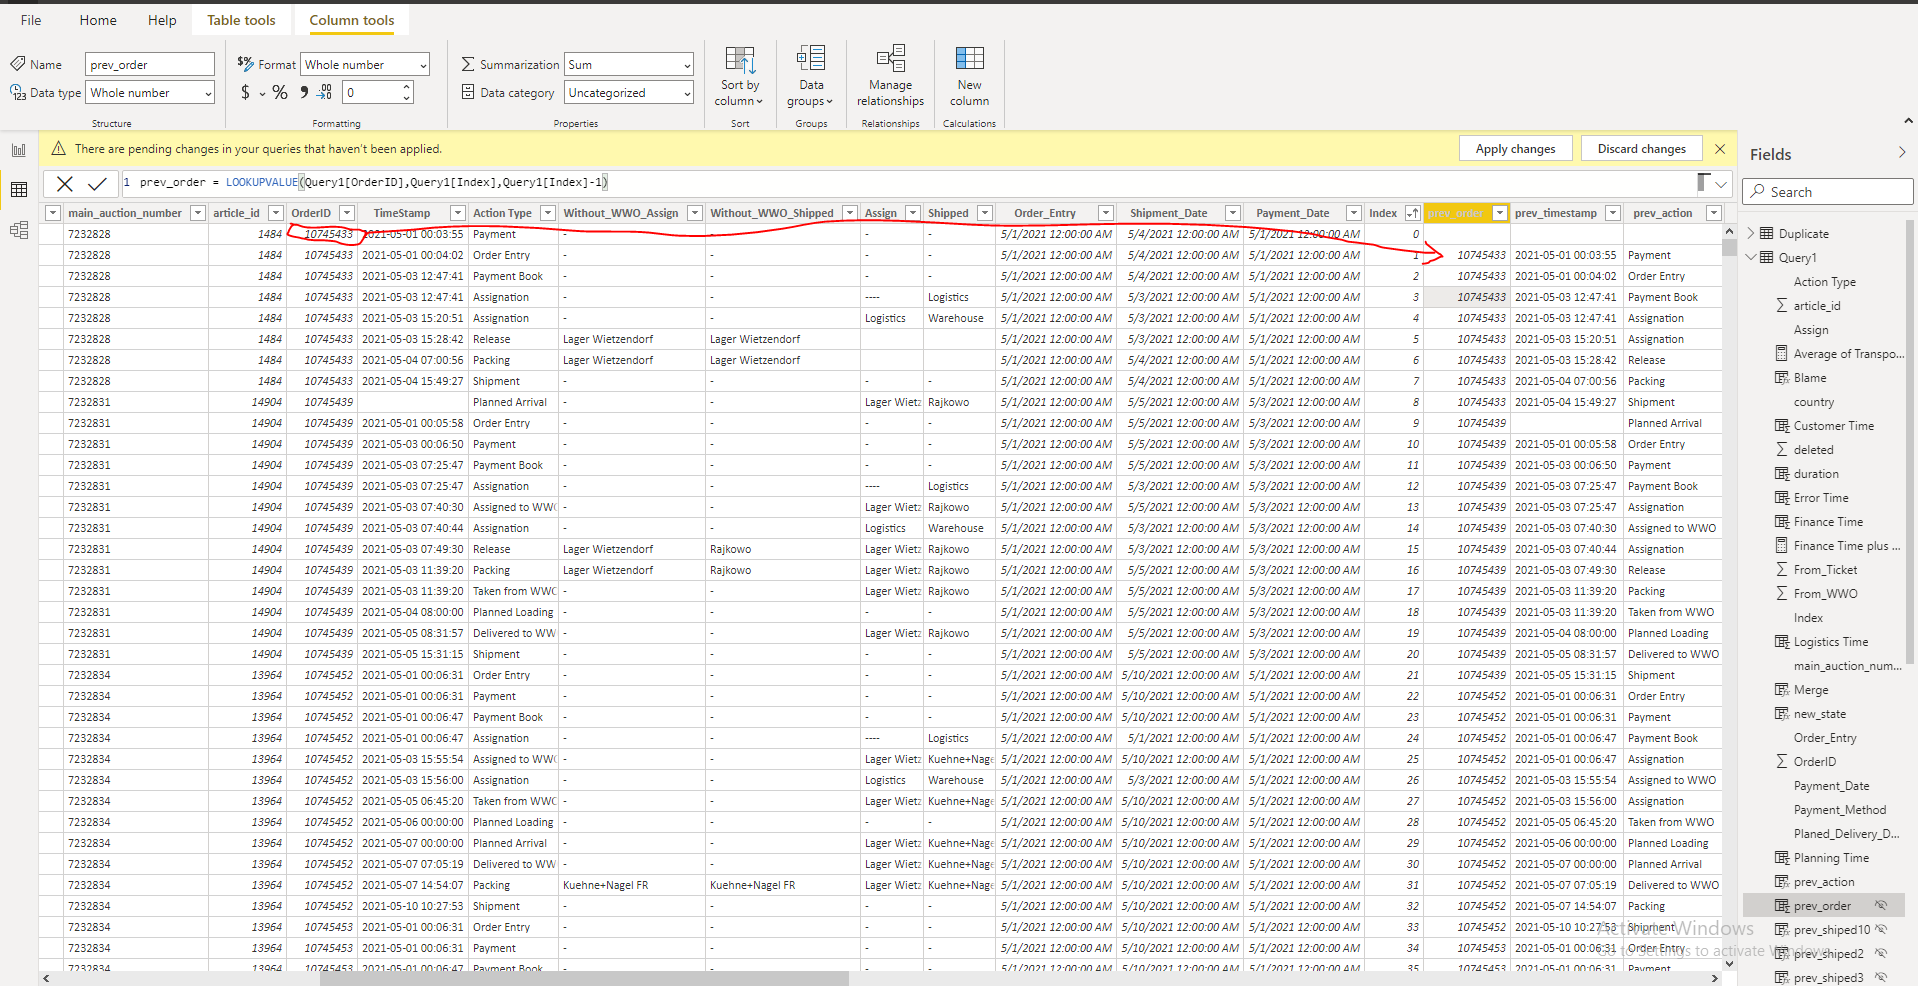The width and height of the screenshot is (1918, 986).
Task: Select the new_state field
Action: [1820, 714]
